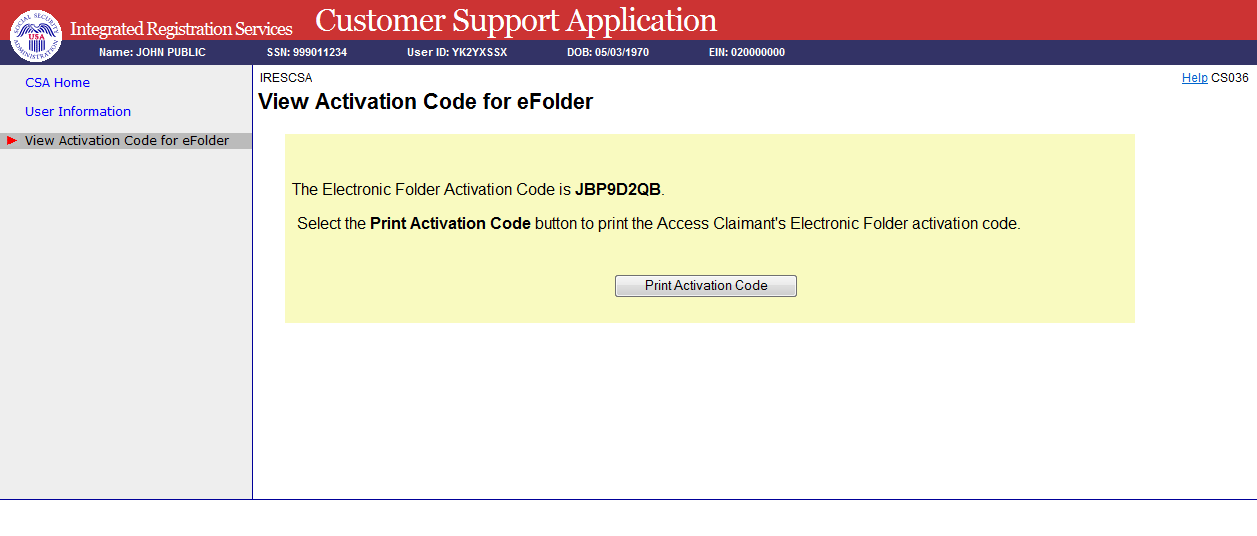Click the DOB 05/03/1970 text
Screen dimensions: 1257x536
[608, 52]
